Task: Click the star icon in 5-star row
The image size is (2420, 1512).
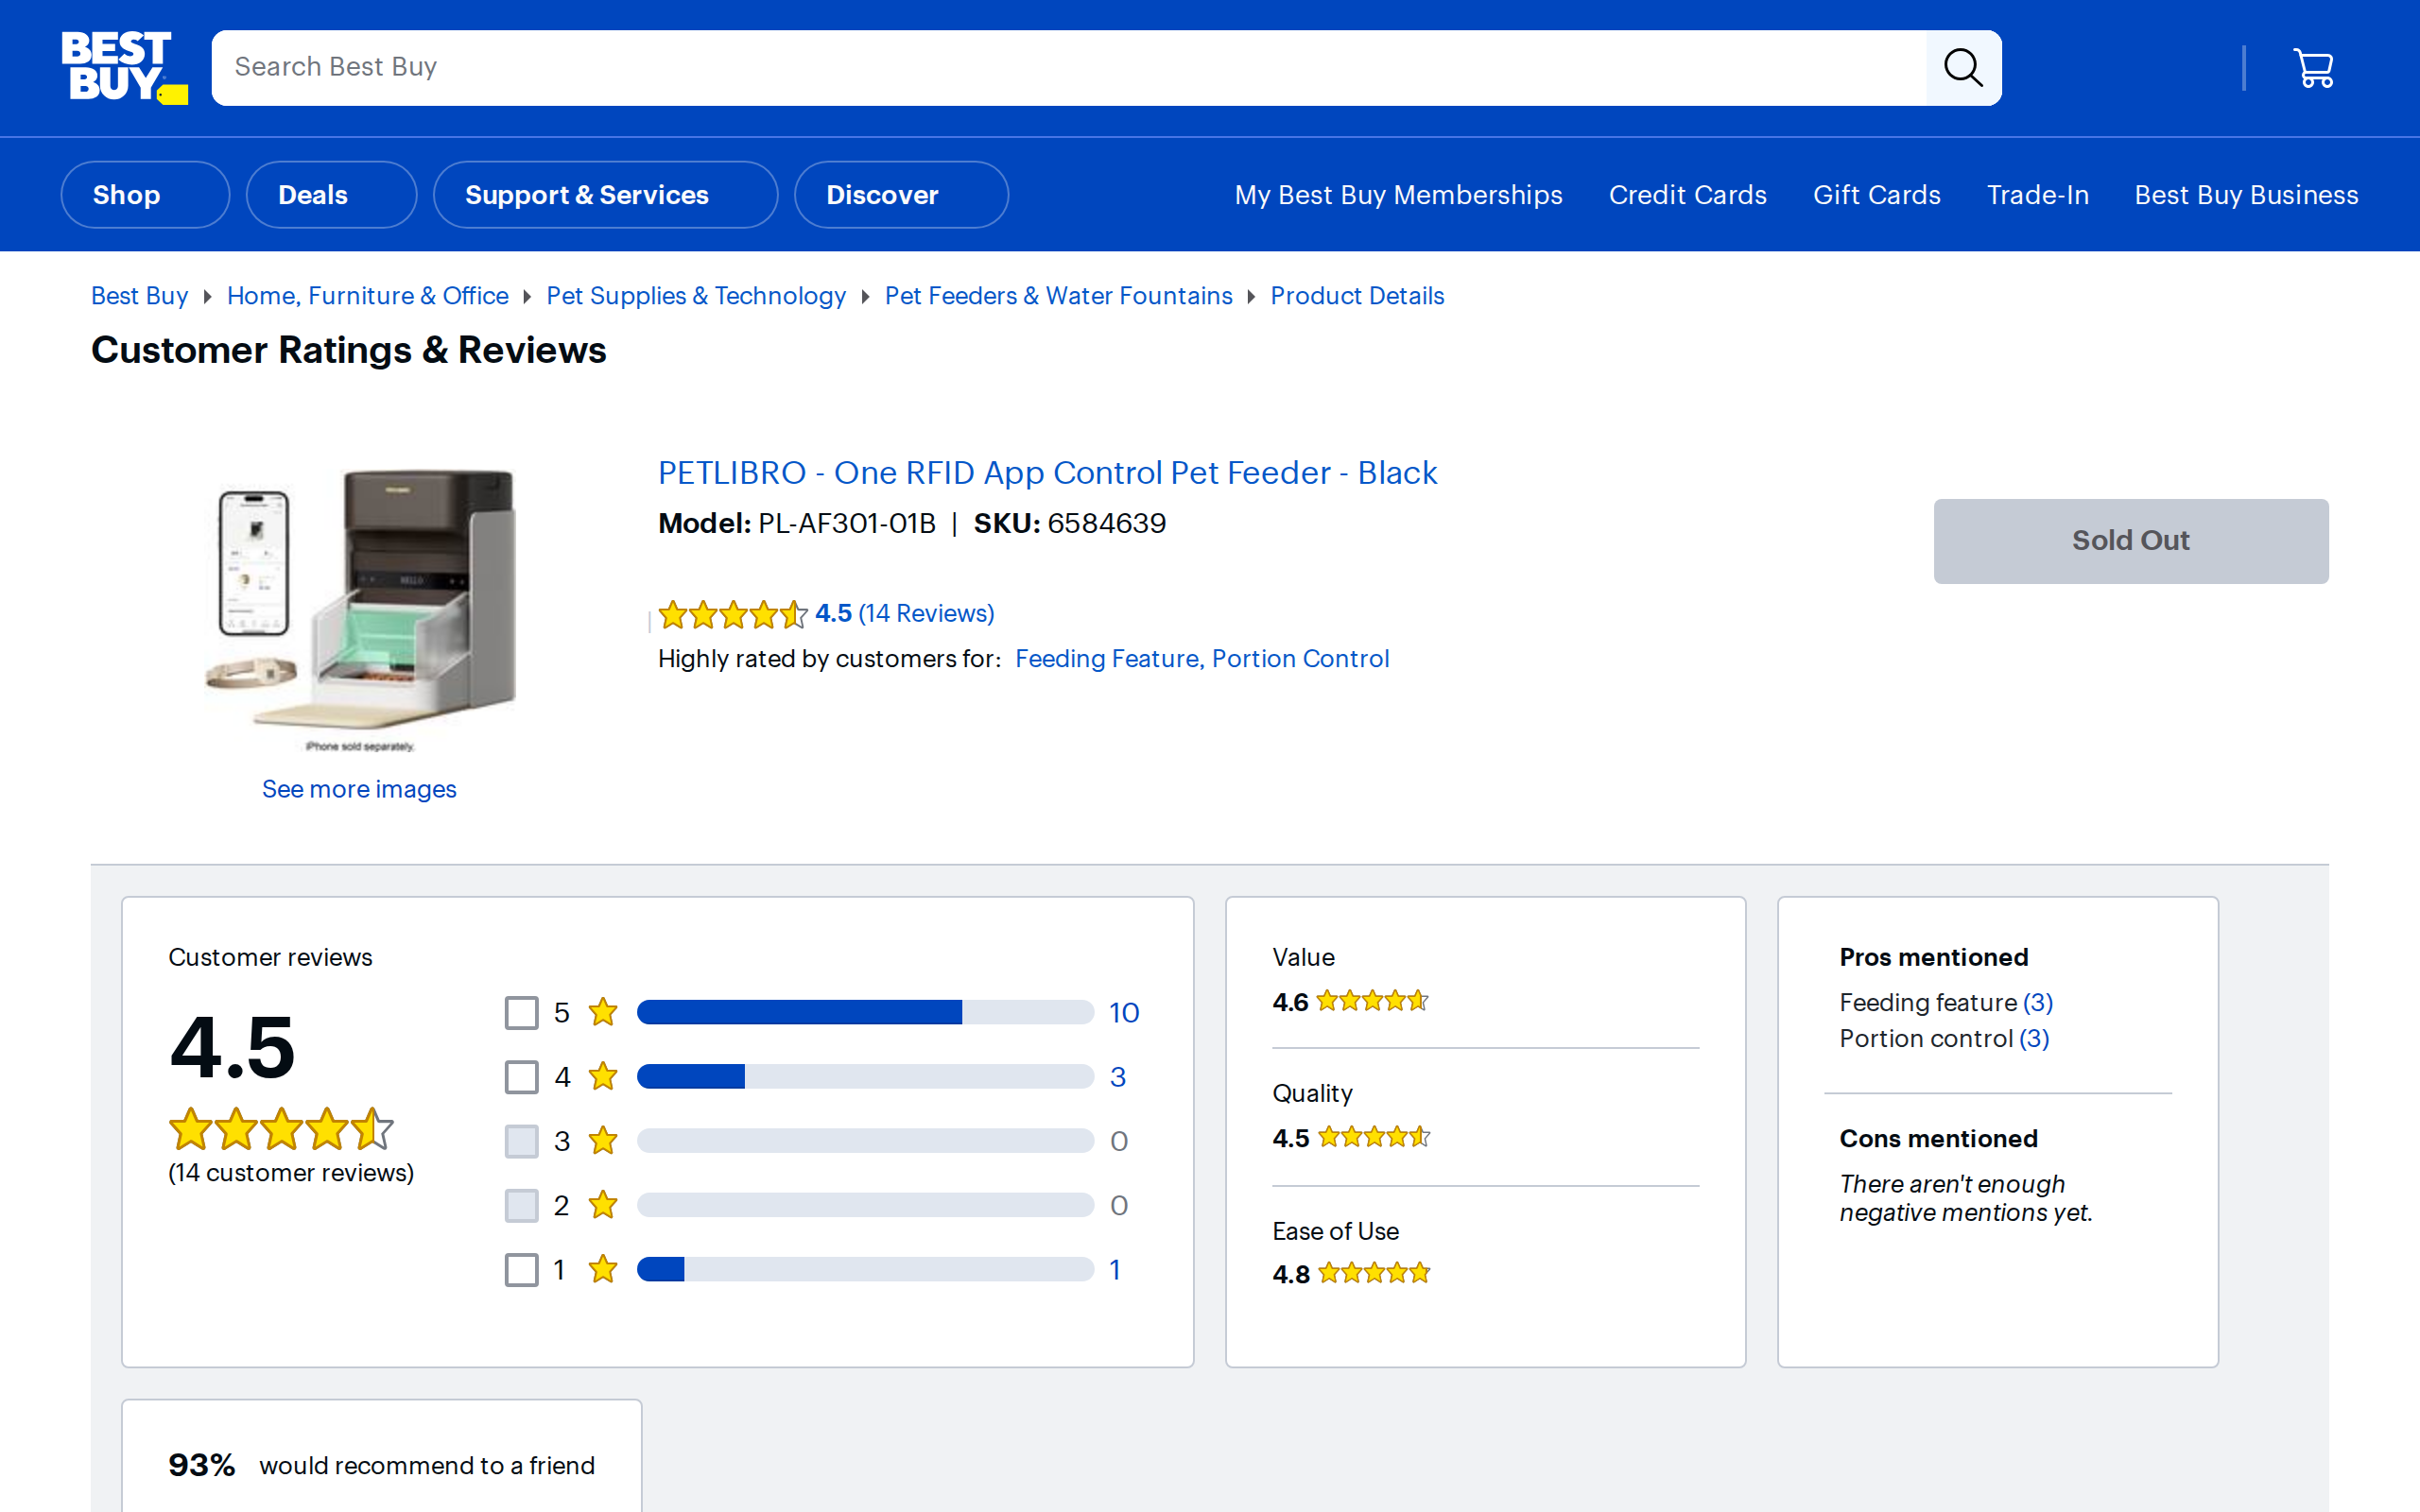Action: pos(603,1012)
